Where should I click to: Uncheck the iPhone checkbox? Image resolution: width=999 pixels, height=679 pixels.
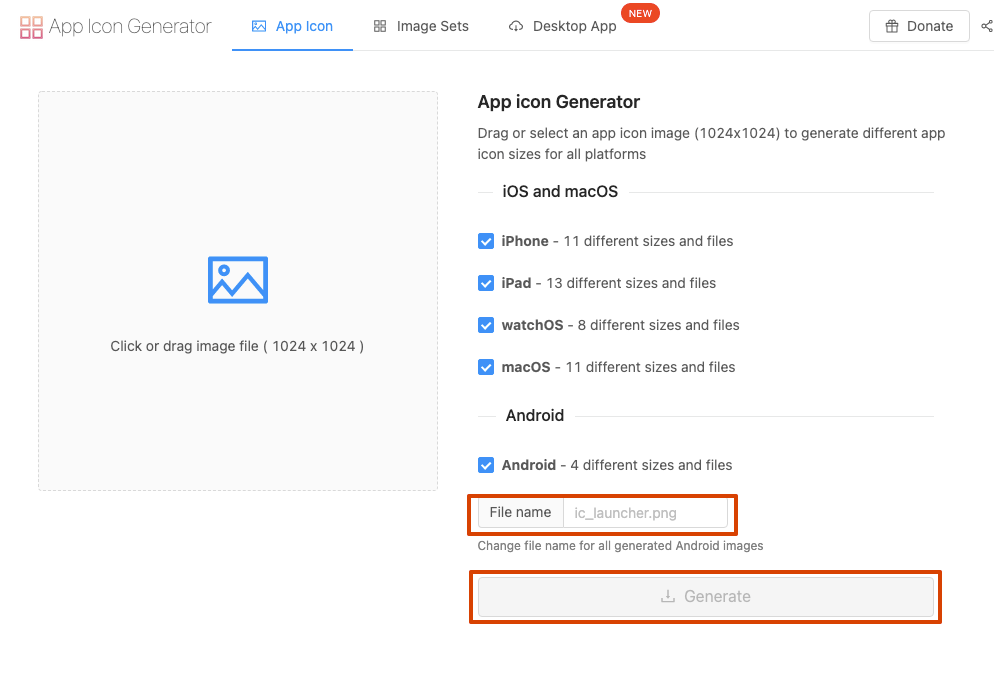tap(485, 241)
